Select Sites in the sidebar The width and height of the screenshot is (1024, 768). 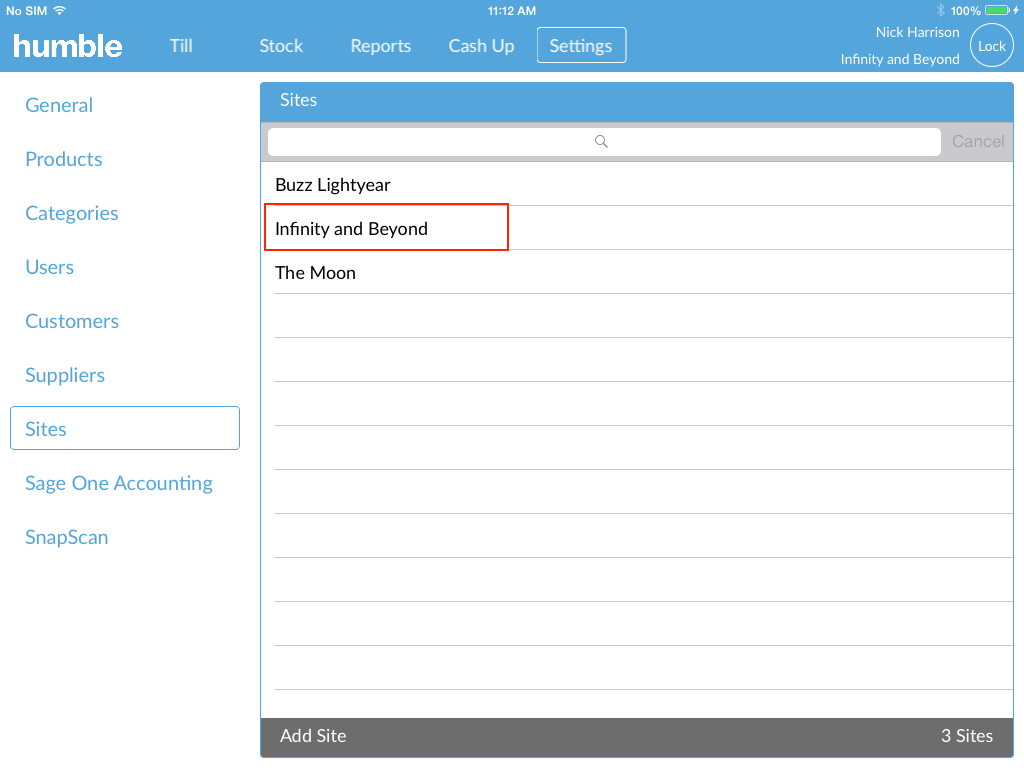[x=125, y=428]
